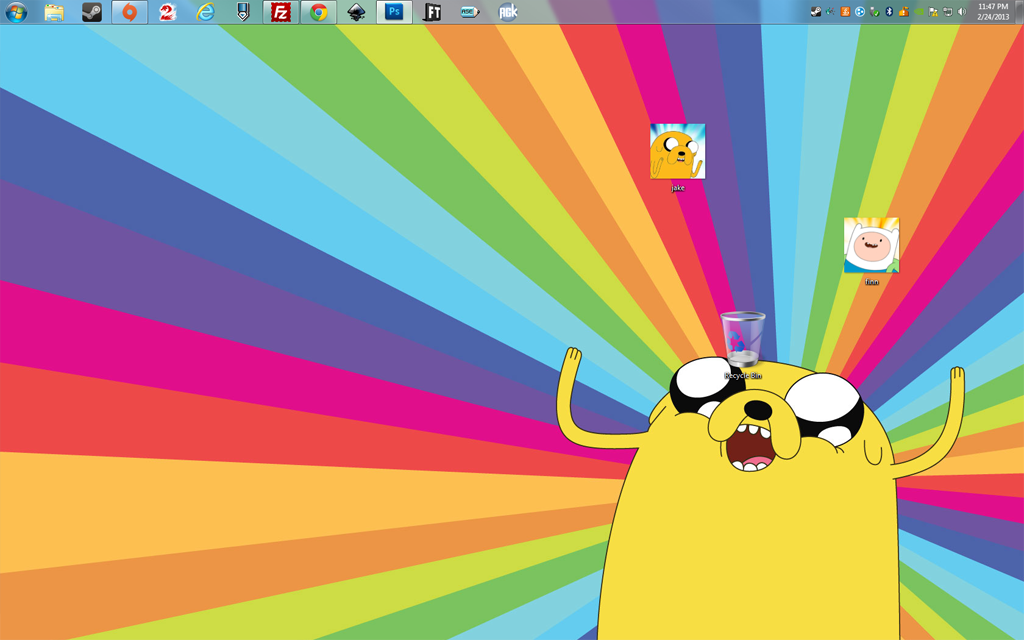Open Safely Remove Hardware tray icon
This screenshot has width=1024, height=640.
pos(874,11)
